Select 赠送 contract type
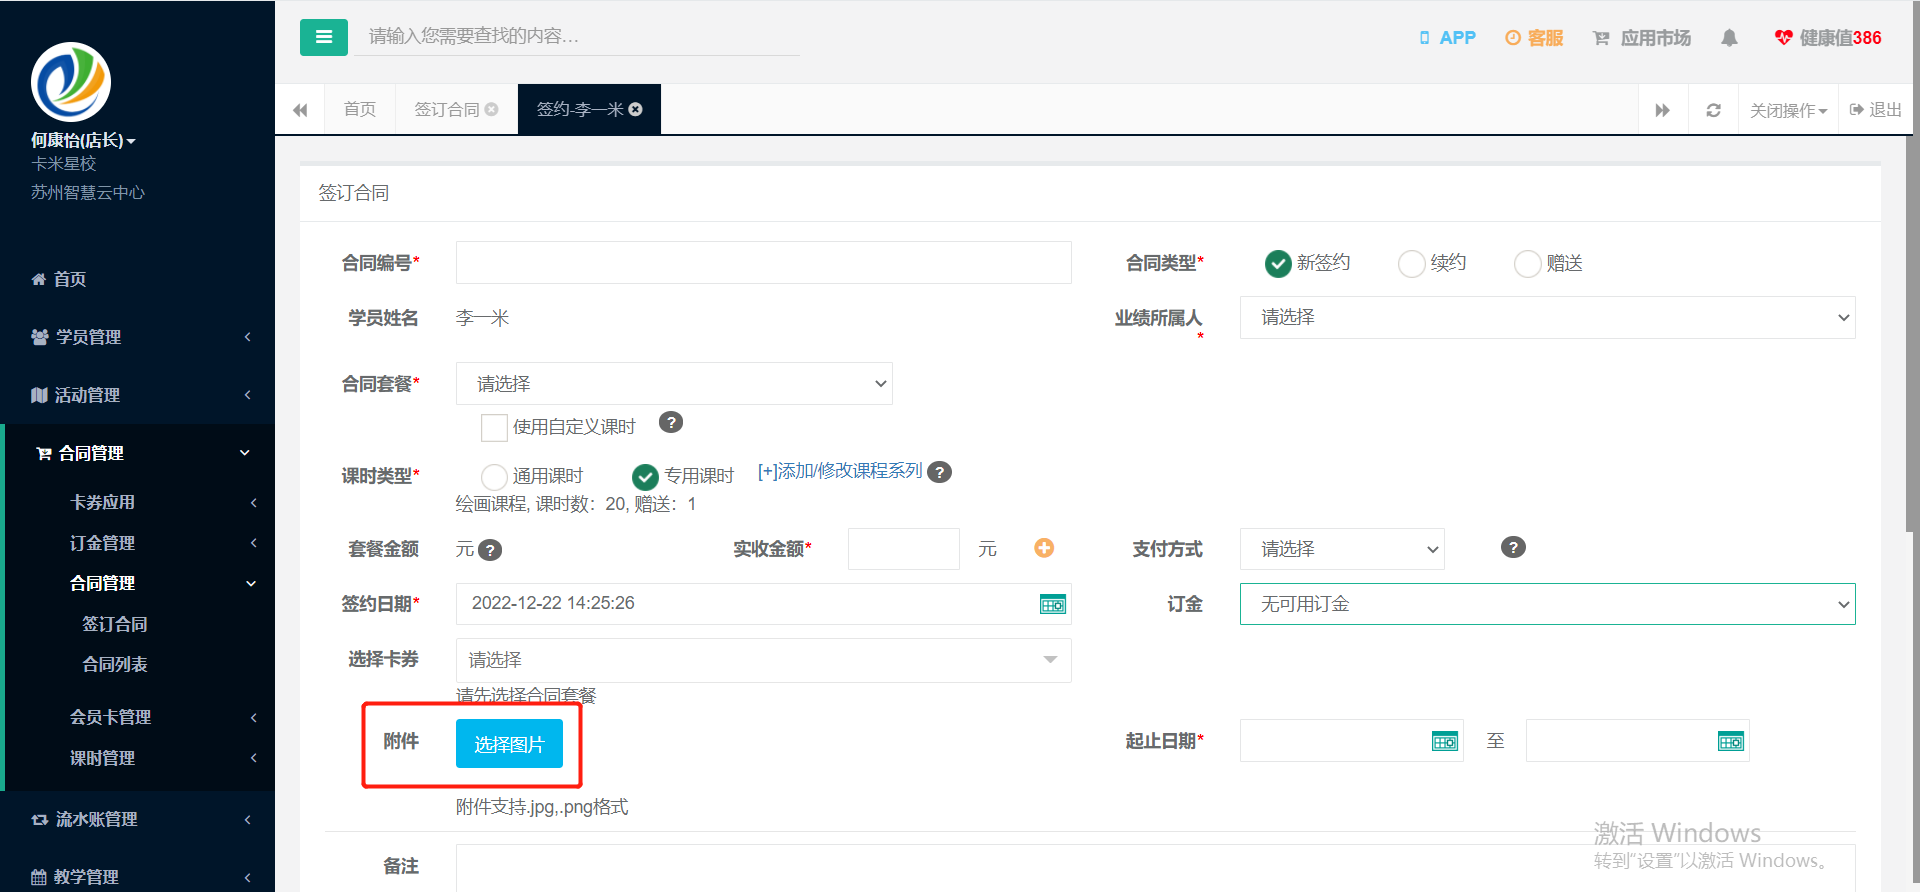 (x=1527, y=263)
